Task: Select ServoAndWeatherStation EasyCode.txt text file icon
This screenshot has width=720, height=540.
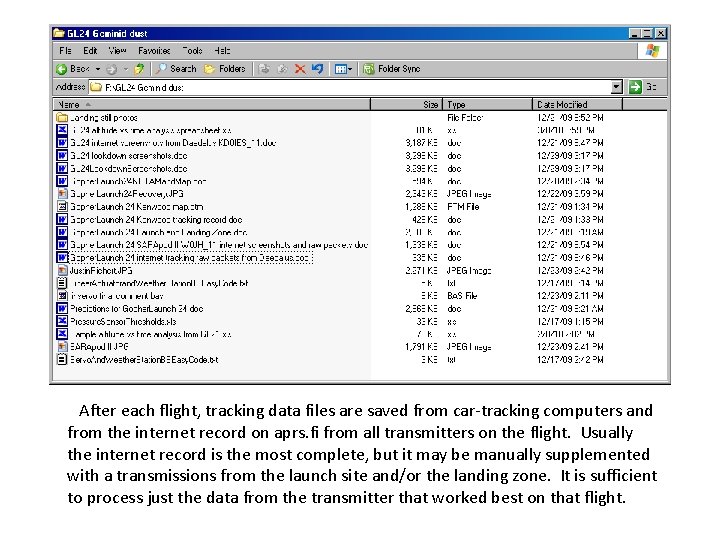Action: tap(62, 360)
